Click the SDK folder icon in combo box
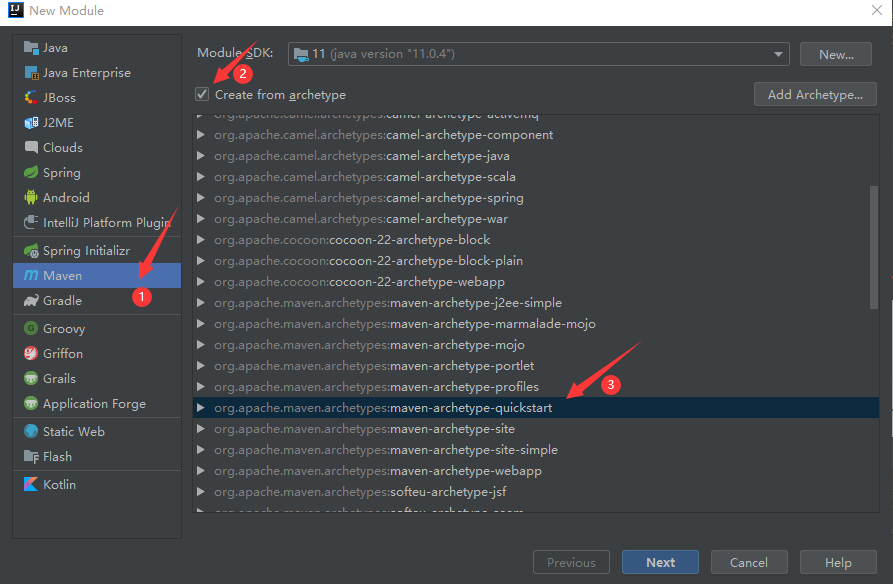This screenshot has width=893, height=584. pyautogui.click(x=301, y=54)
